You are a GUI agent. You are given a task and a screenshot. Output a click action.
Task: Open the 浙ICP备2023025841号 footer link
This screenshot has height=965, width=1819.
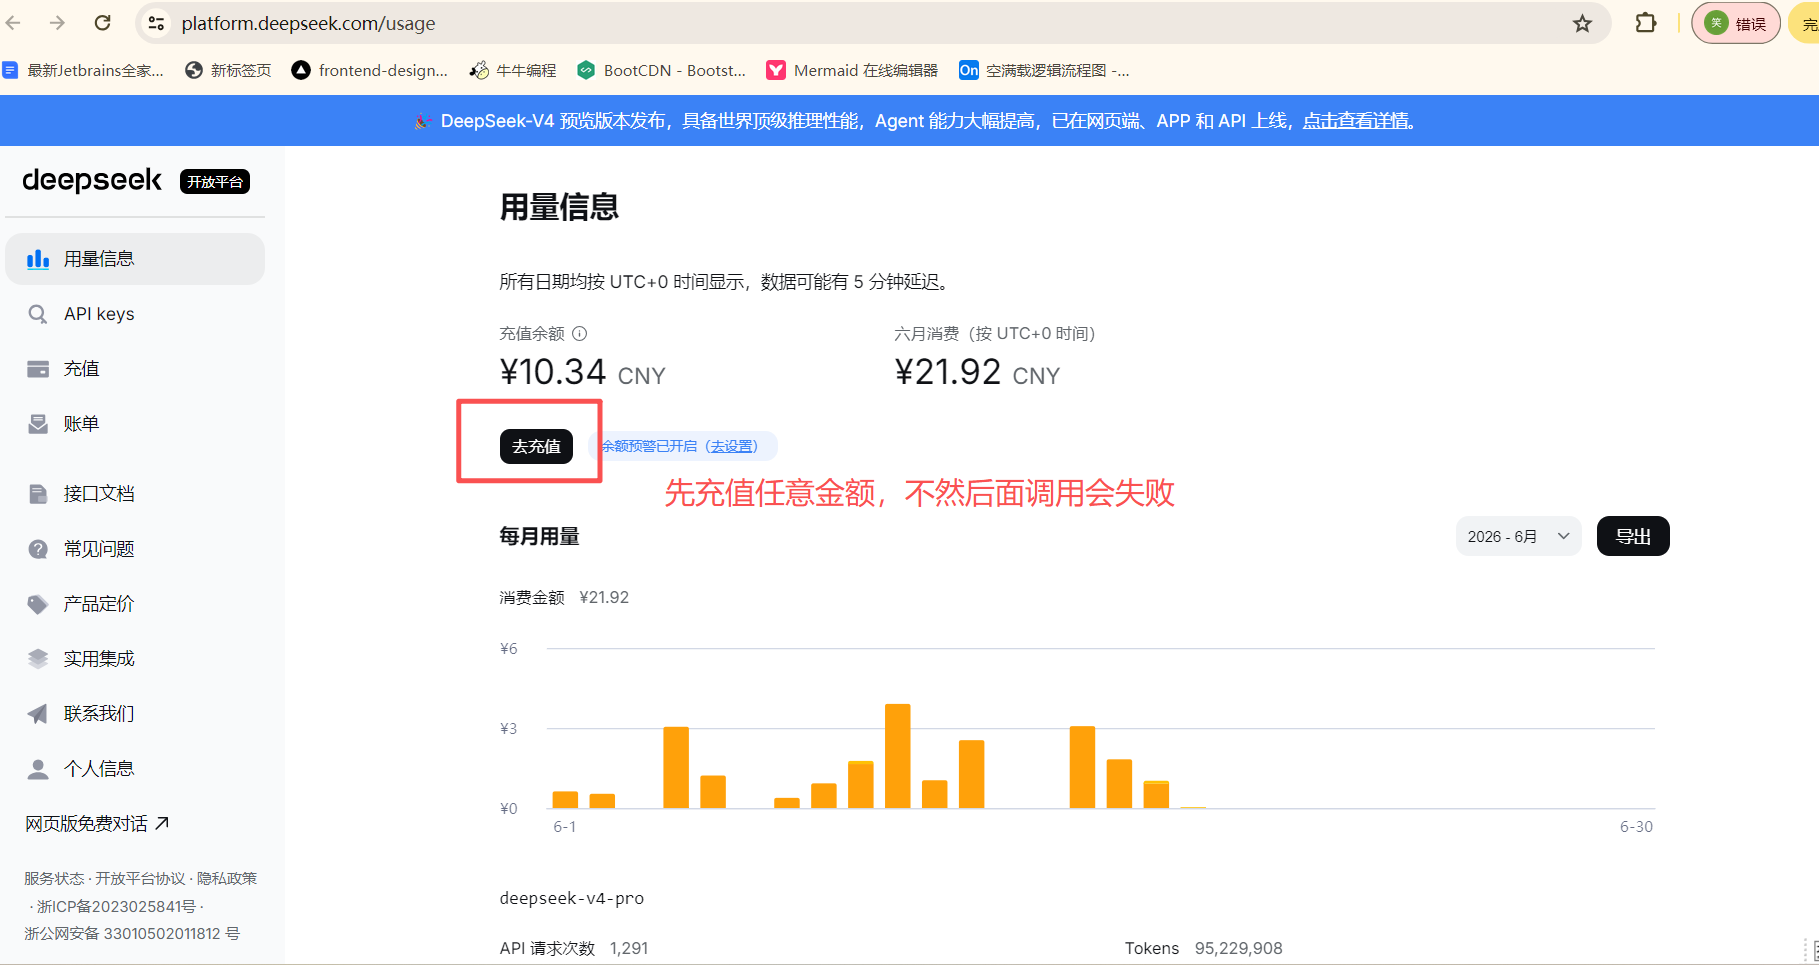click(x=116, y=906)
